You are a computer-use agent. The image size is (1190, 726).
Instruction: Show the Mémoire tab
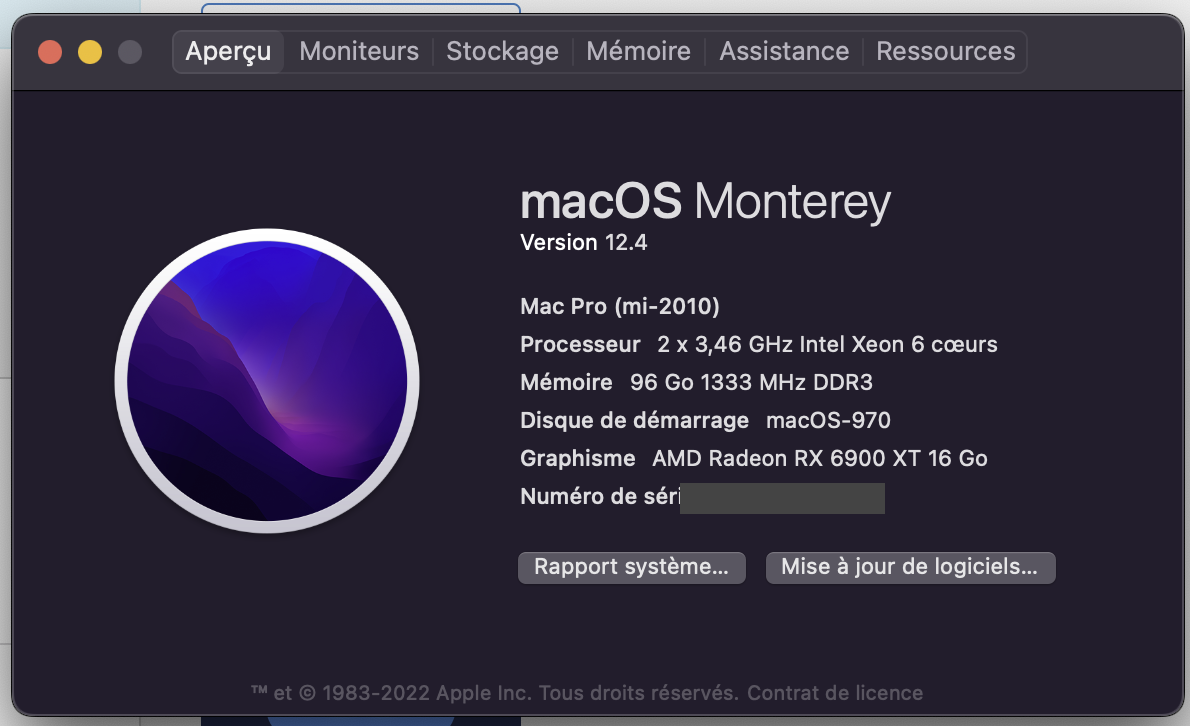[638, 52]
